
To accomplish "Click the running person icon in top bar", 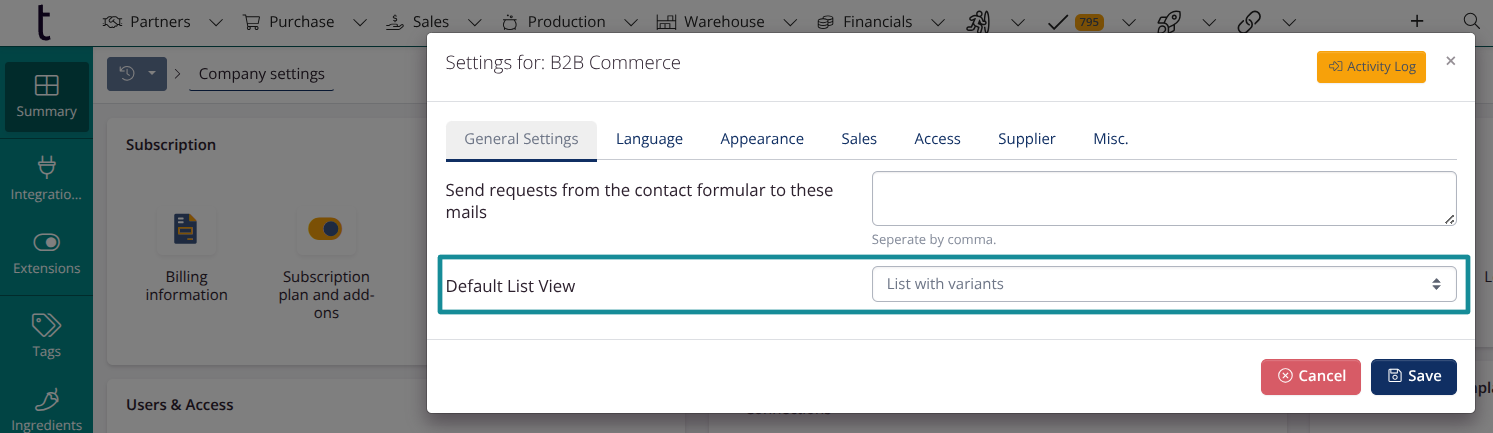I will click(978, 21).
